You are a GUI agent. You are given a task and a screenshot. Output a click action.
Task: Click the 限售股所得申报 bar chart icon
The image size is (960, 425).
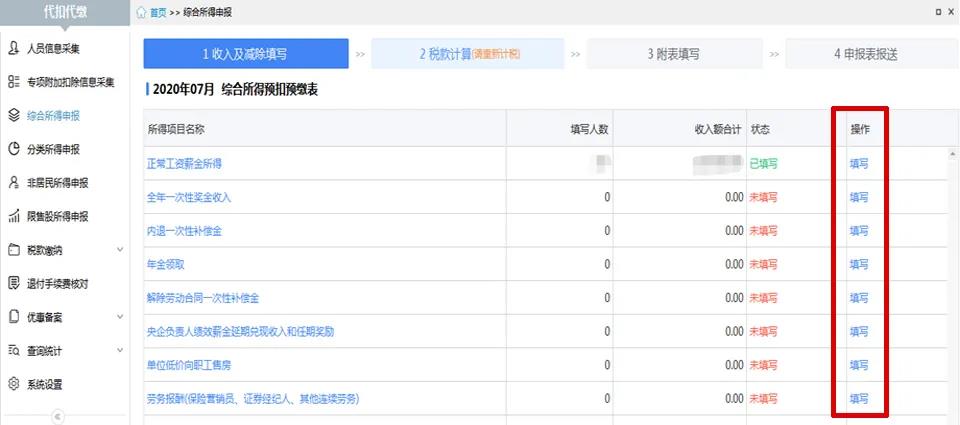pyautogui.click(x=13, y=216)
